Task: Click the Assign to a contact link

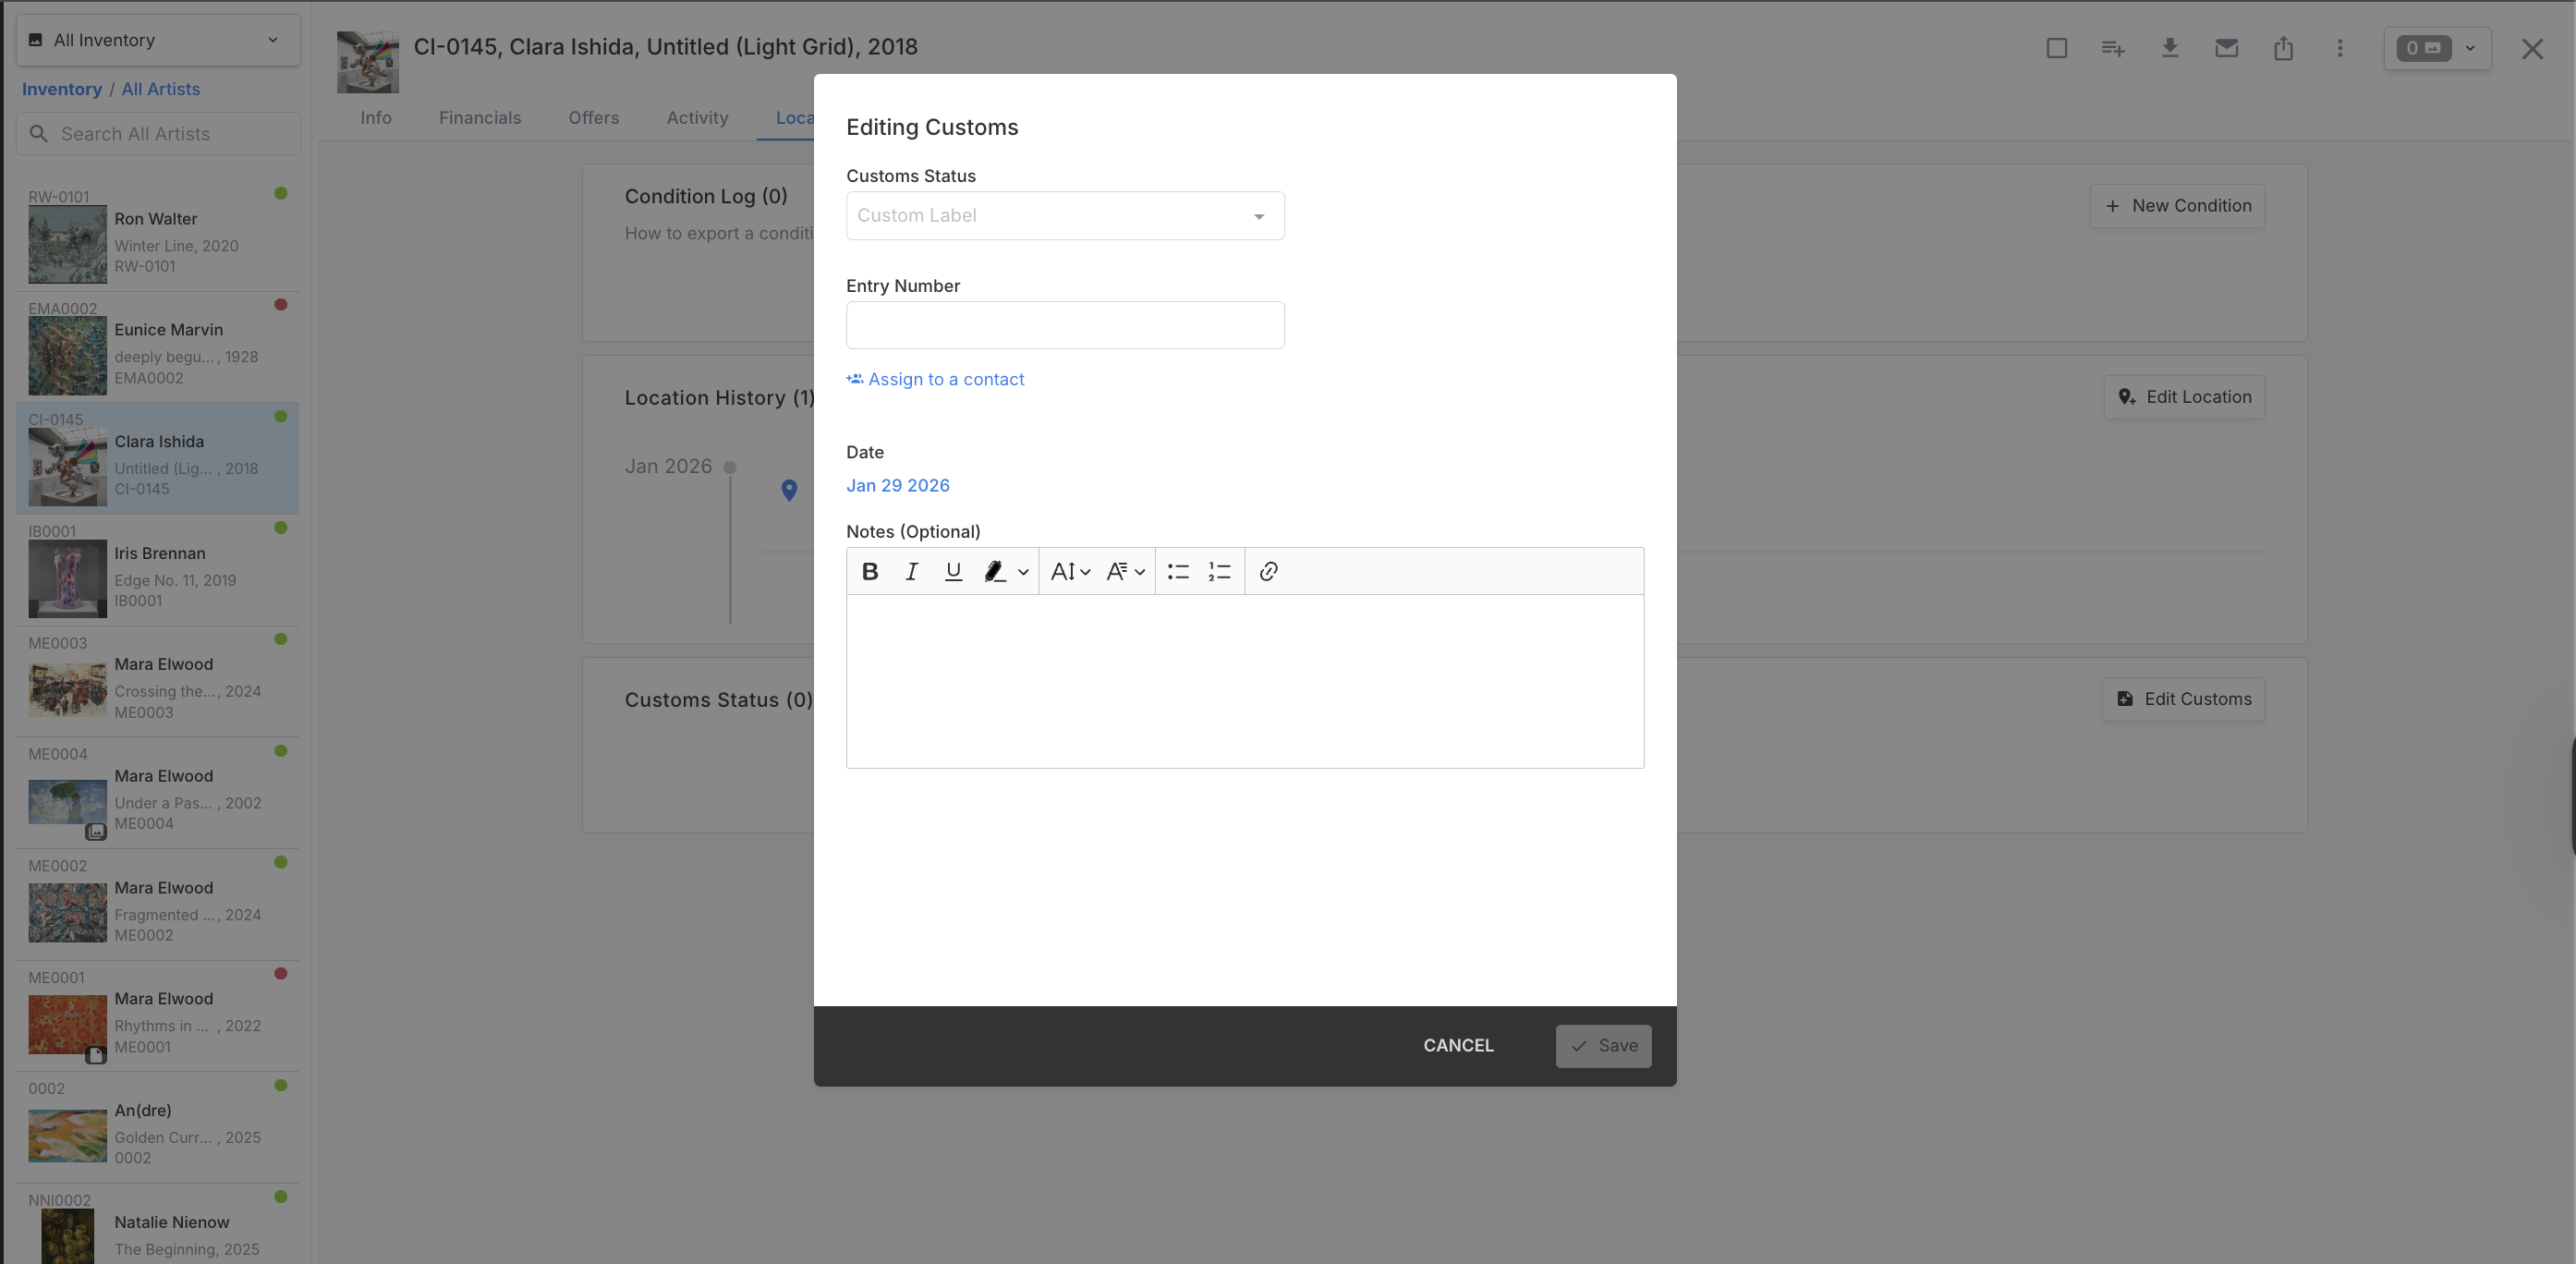Action: pyautogui.click(x=935, y=379)
